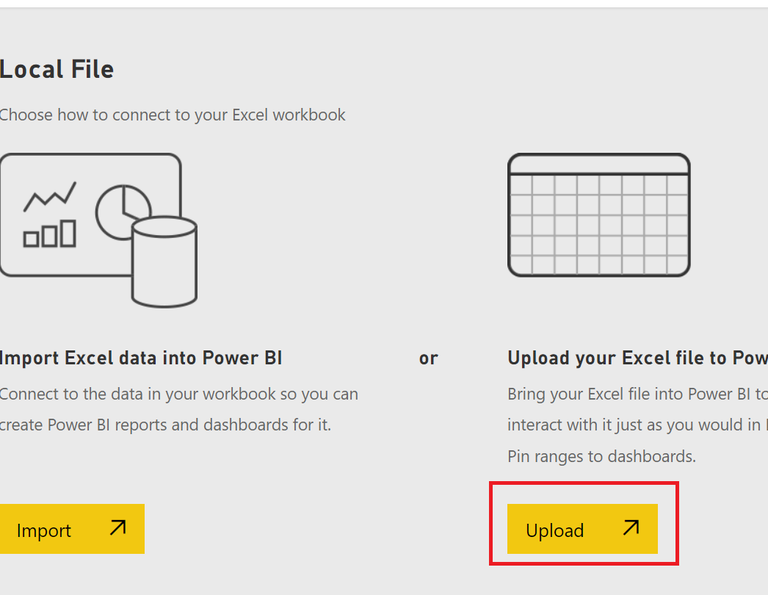Viewport: 768px width, 595px height.
Task: Click the arrow icon on the Import button
Action: pos(118,528)
